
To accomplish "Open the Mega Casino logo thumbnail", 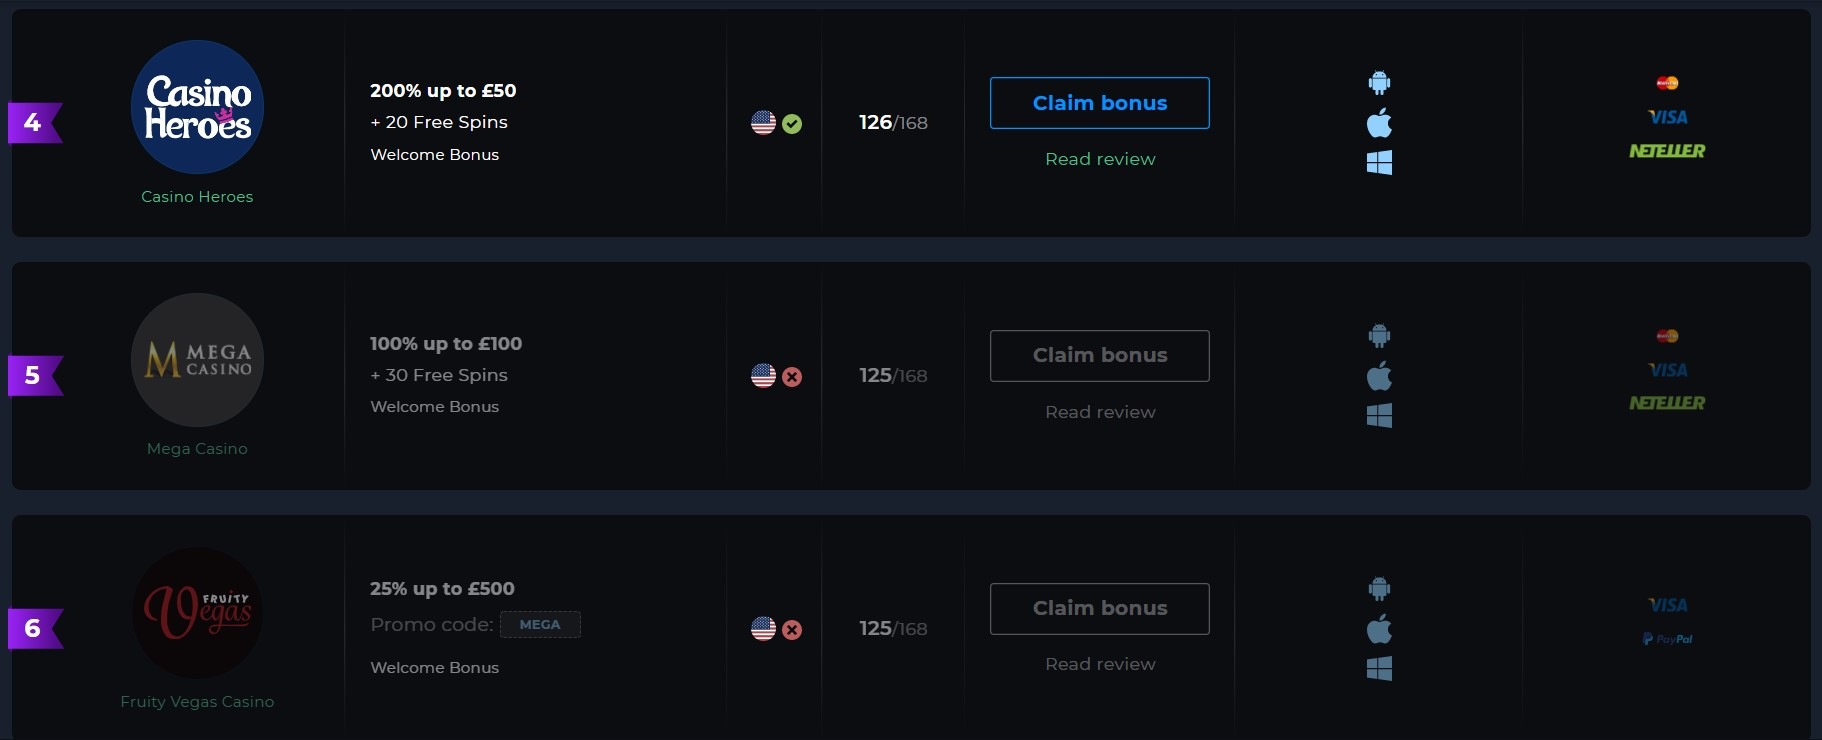I will click(x=197, y=360).
